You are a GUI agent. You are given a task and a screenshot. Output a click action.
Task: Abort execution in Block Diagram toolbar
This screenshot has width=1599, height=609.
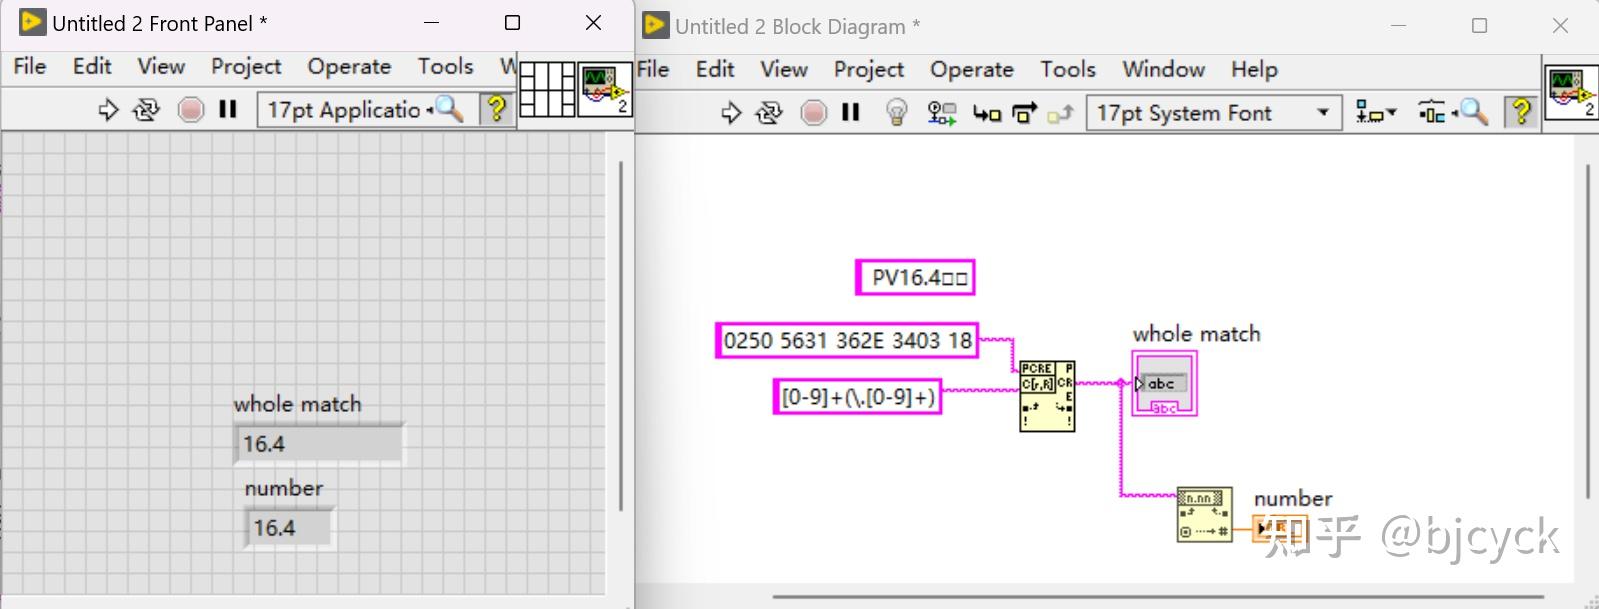[813, 113]
